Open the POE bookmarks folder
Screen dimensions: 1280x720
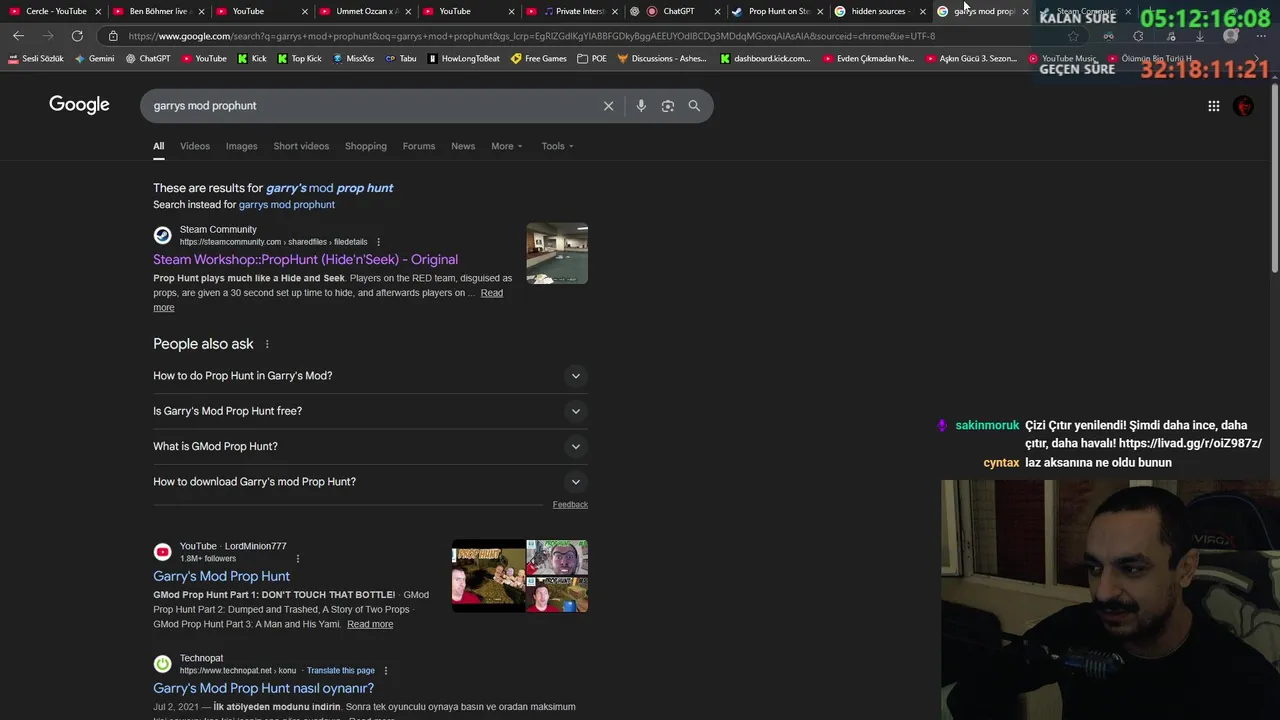(x=592, y=58)
